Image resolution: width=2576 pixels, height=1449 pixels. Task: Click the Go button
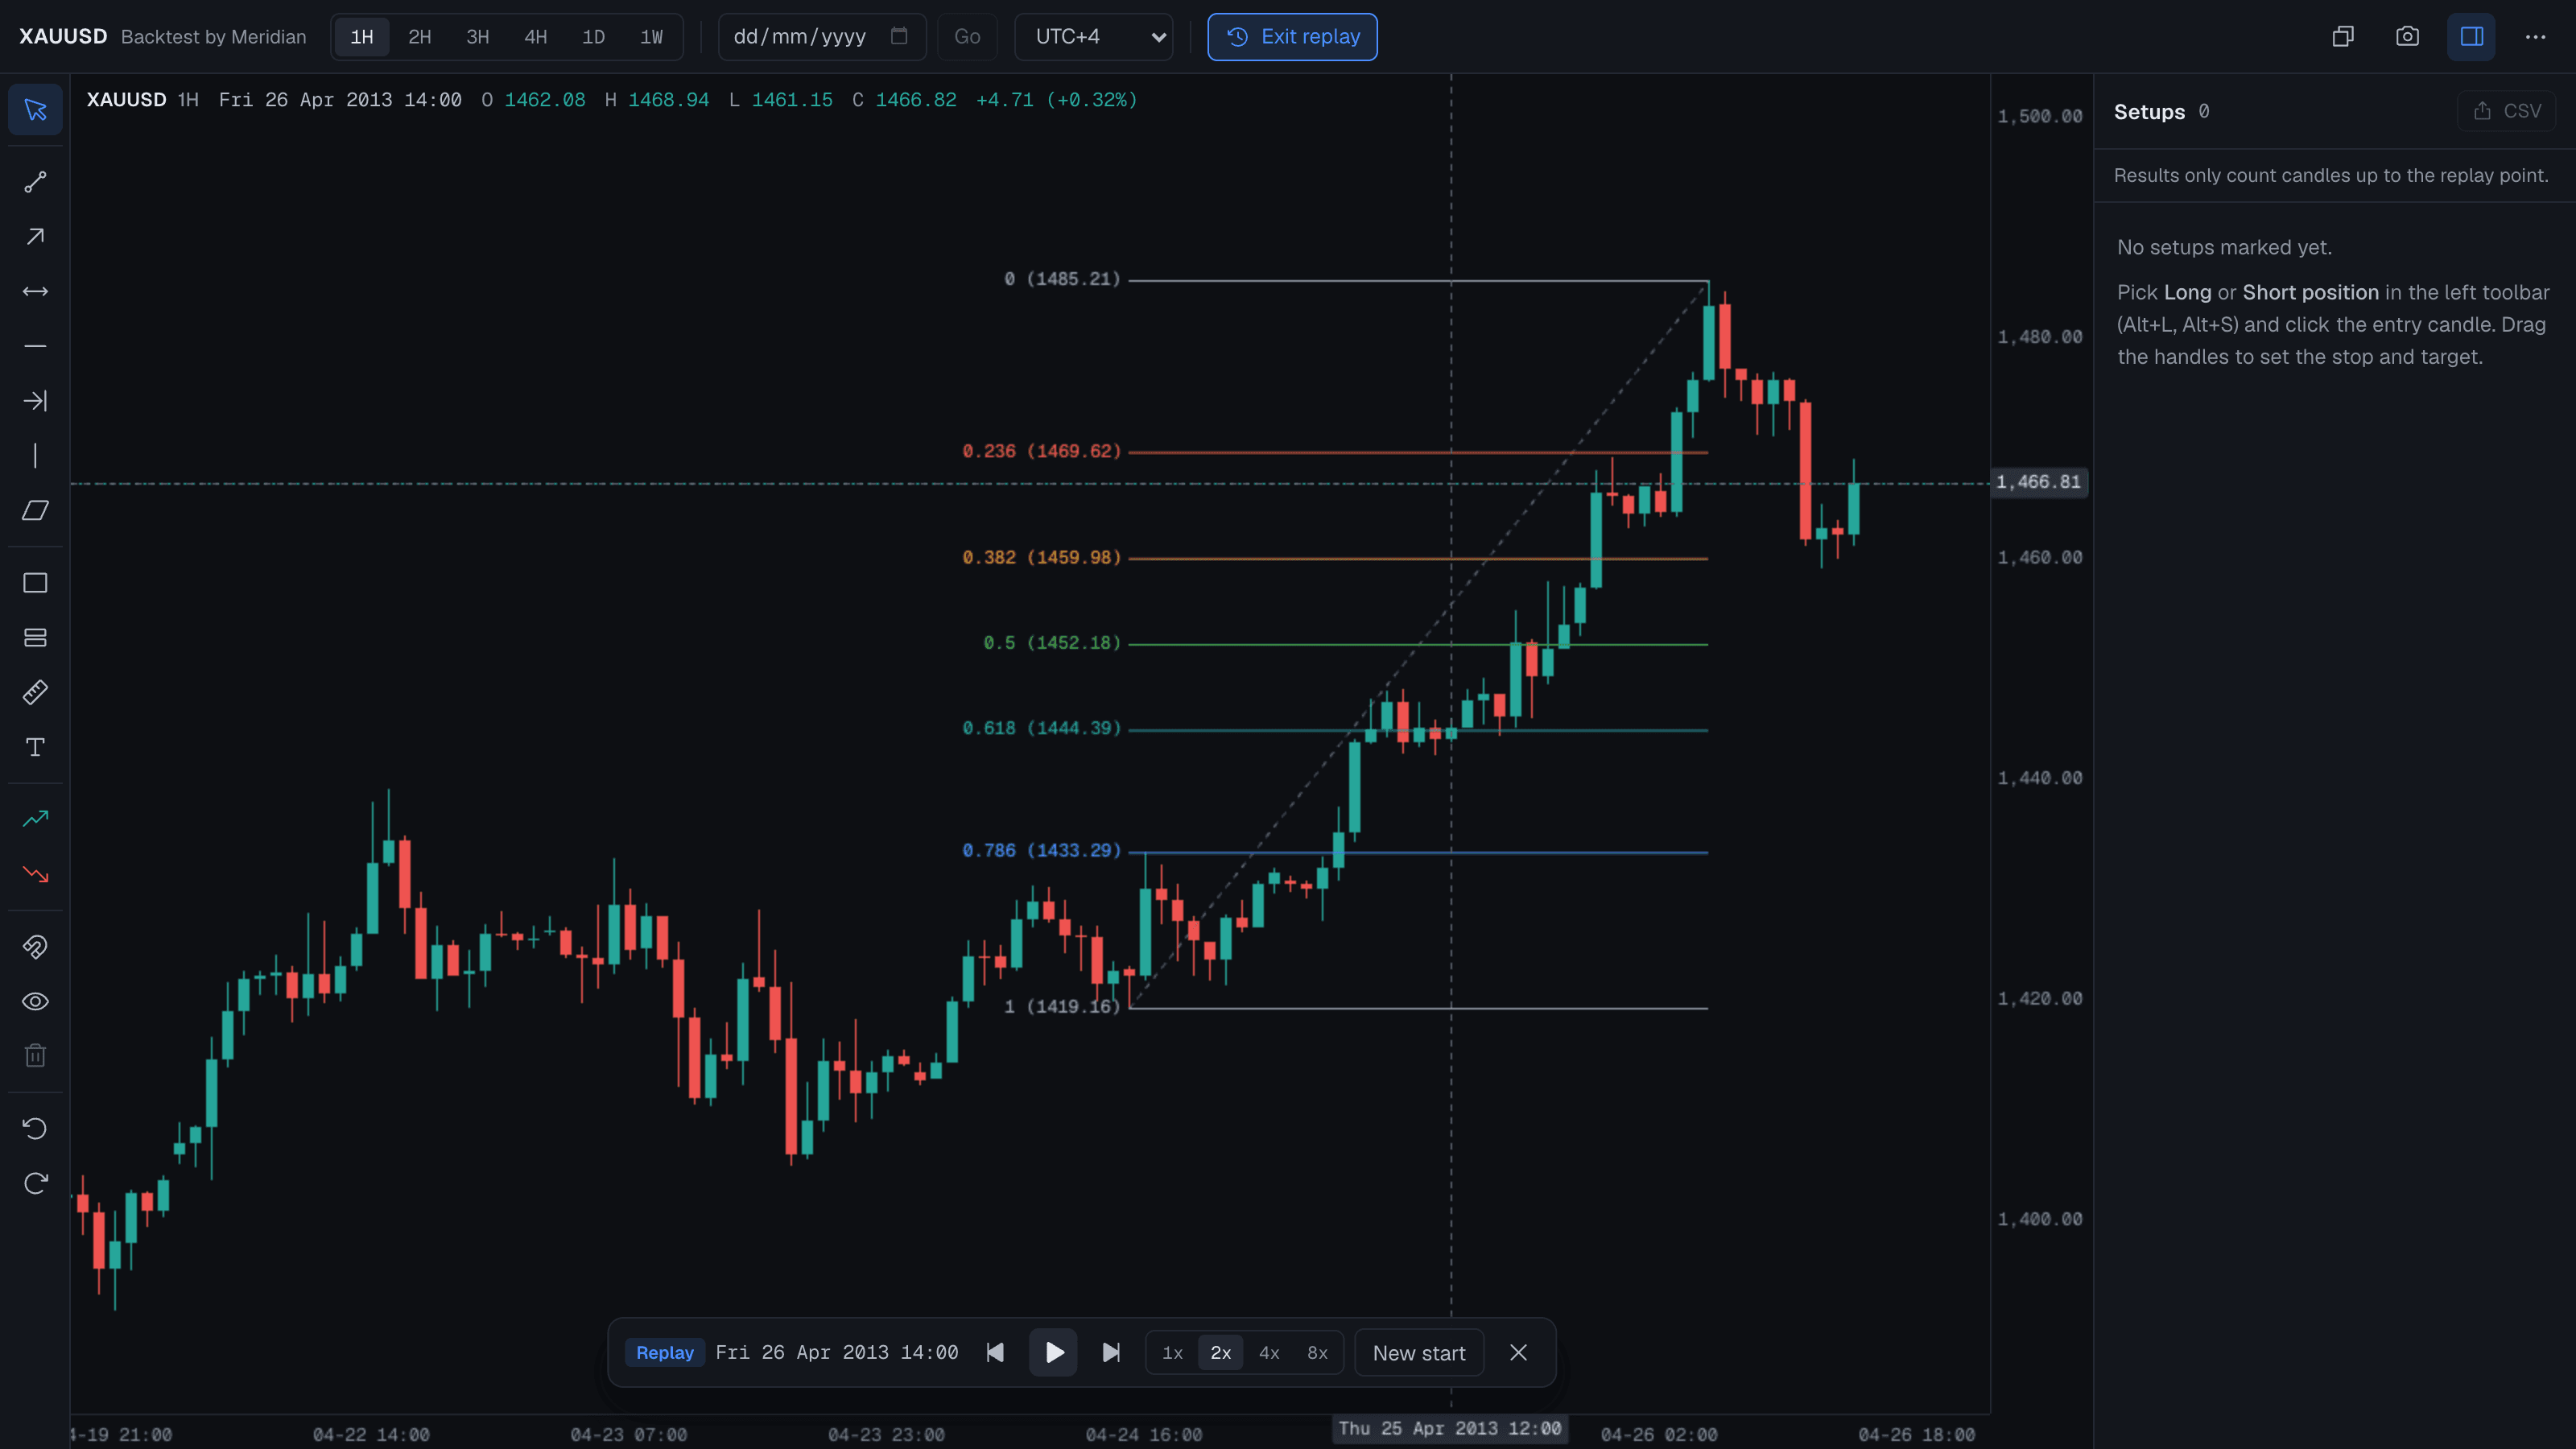coord(967,37)
